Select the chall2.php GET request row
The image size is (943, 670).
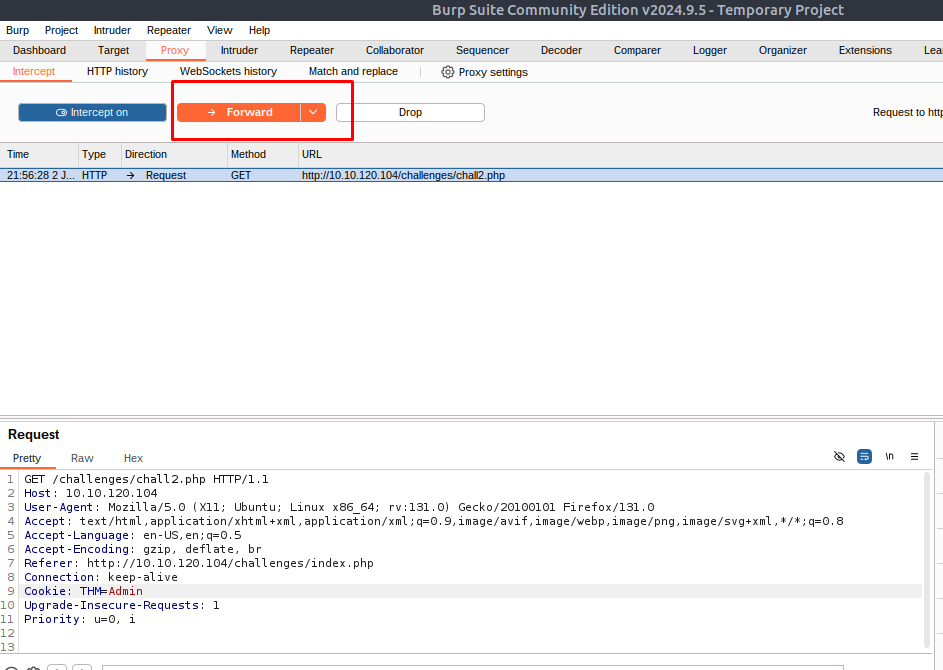pos(472,175)
